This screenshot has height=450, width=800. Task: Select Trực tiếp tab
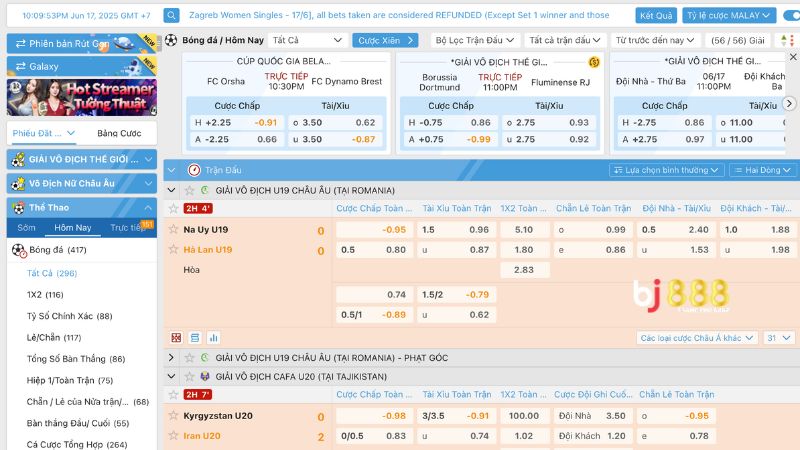[128, 228]
